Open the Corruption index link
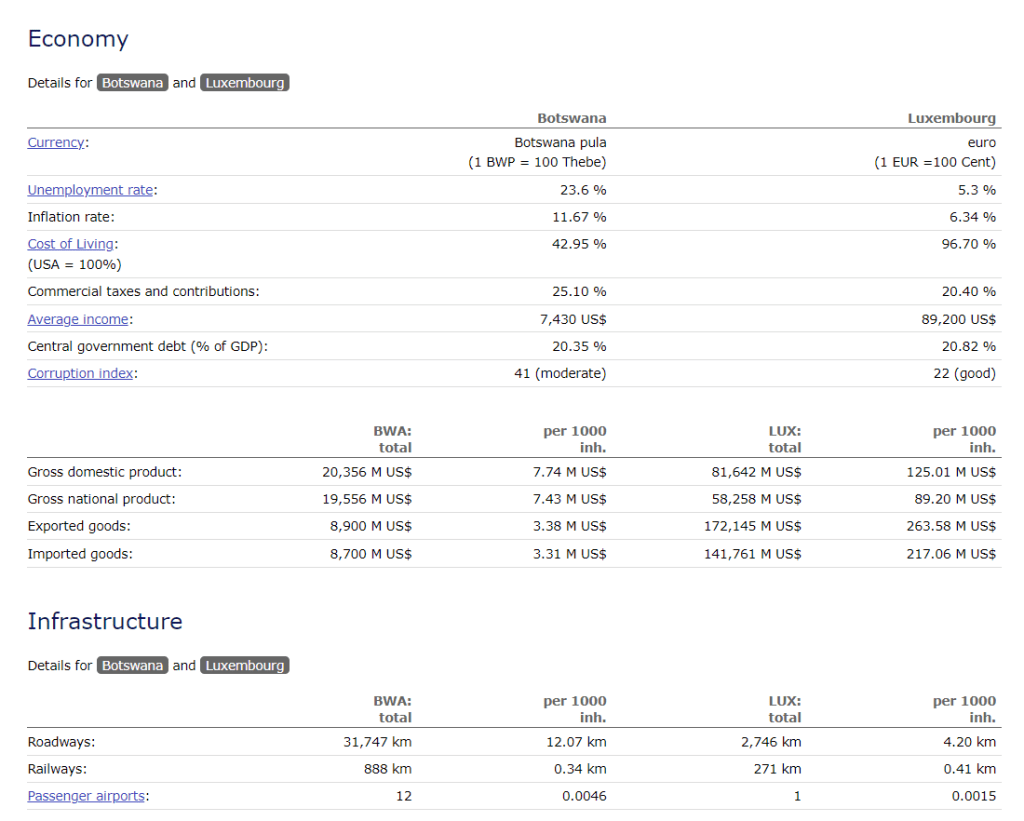The width and height of the screenshot is (1024, 821). [x=80, y=373]
